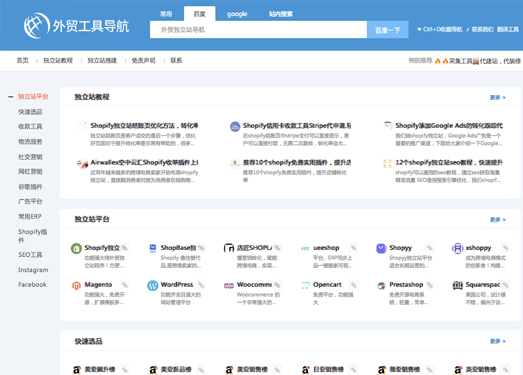Select 收款工具 in the sidebar
The height and width of the screenshot is (375, 523).
(30, 126)
